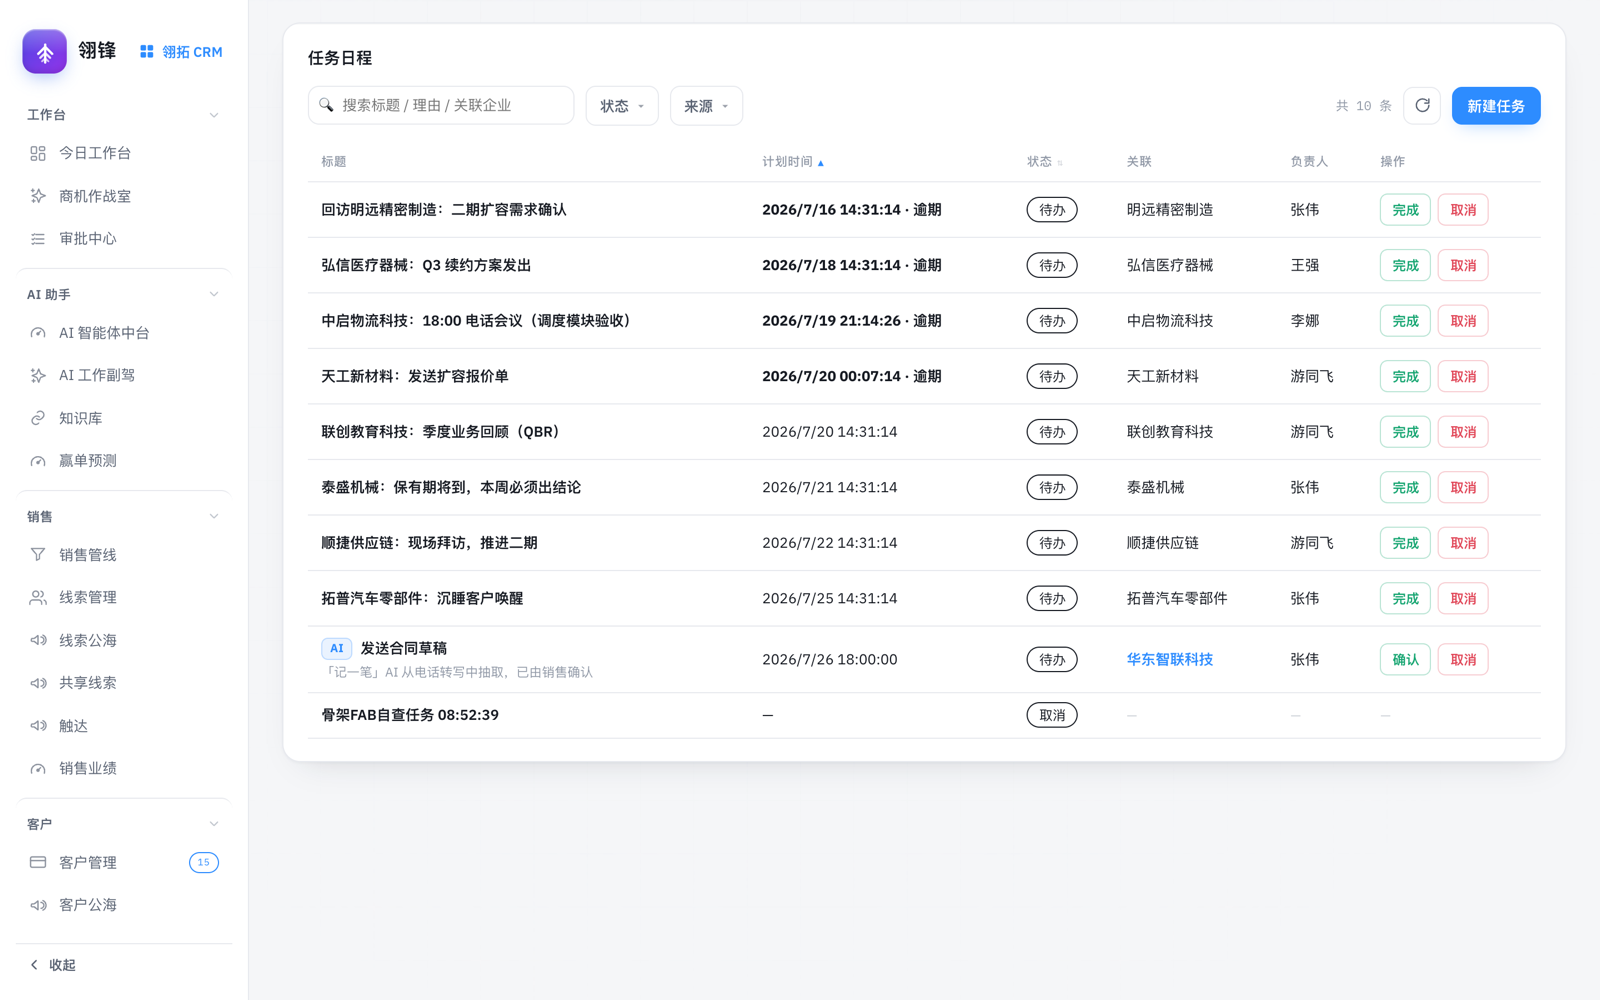Open AI 智能体中台
The height and width of the screenshot is (1000, 1600).
pyautogui.click(x=124, y=333)
